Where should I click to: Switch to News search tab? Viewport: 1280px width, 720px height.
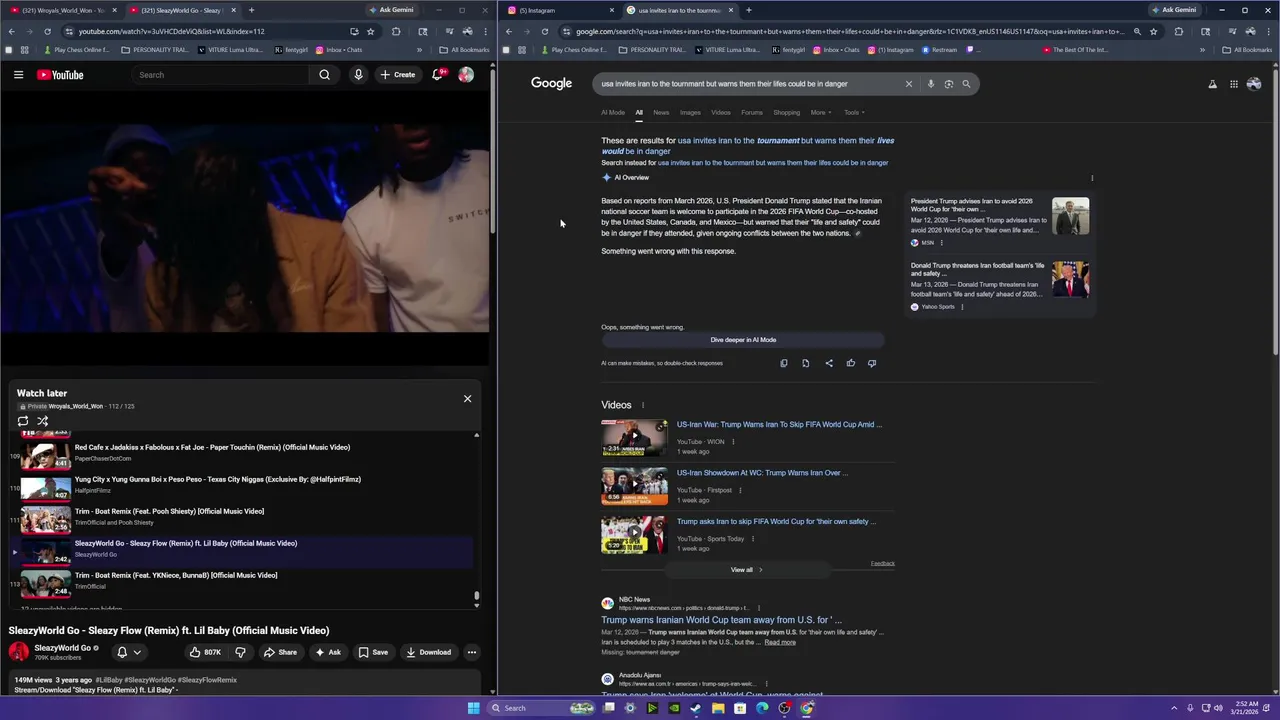tap(661, 112)
